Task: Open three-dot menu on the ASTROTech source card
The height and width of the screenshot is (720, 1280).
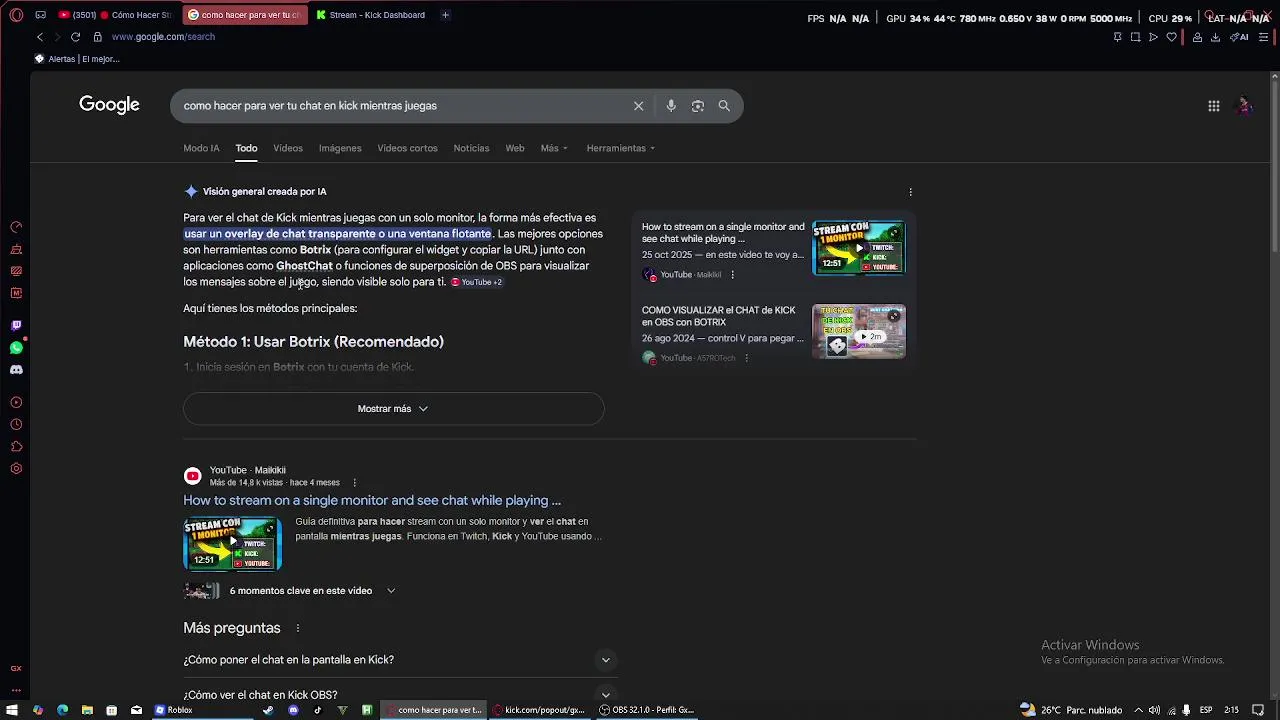Action: click(x=746, y=358)
